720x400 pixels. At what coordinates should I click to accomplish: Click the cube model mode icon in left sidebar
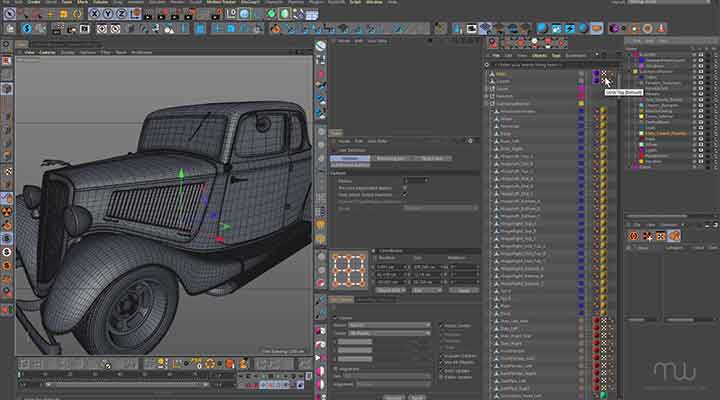(7, 89)
